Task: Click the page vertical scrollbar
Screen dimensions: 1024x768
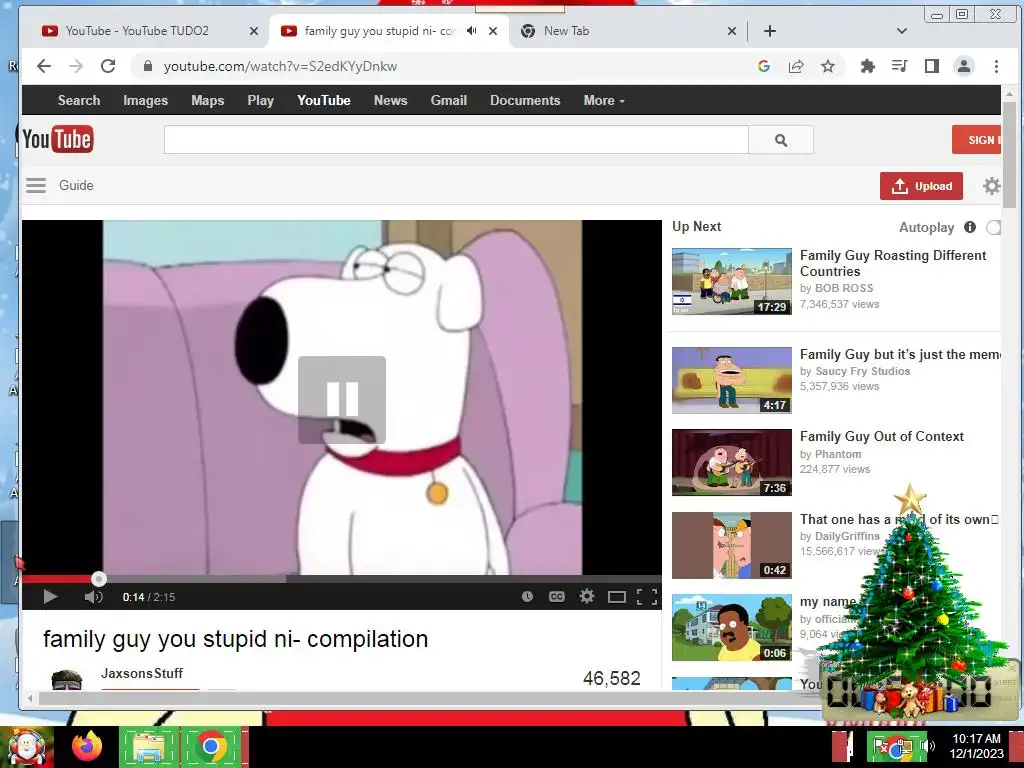Action: tap(1009, 155)
